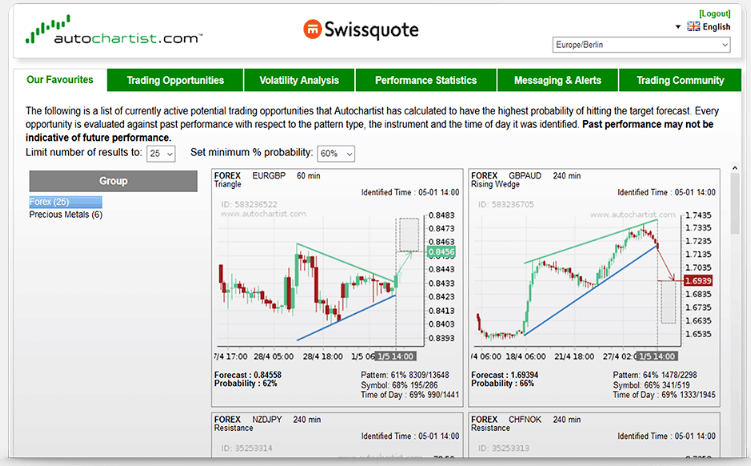Open Volatility Analysis tab
The height and width of the screenshot is (466, 751).
click(299, 80)
